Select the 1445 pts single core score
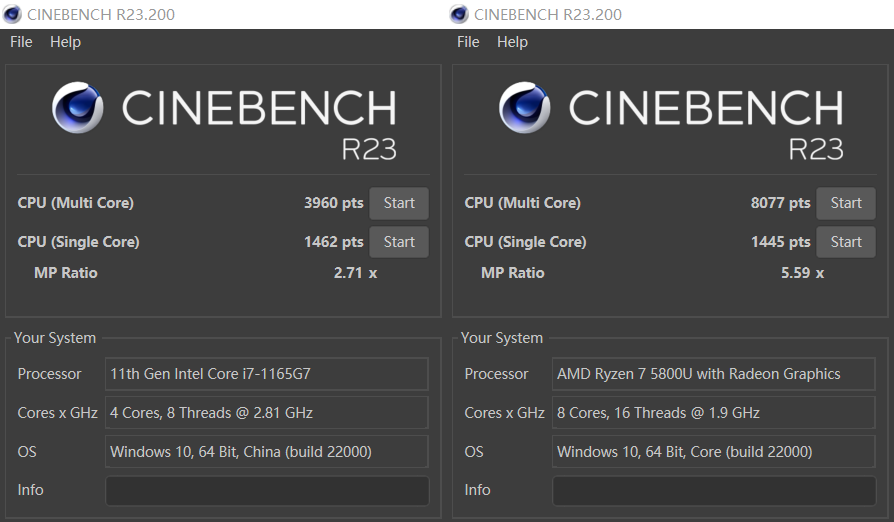 [x=781, y=242]
